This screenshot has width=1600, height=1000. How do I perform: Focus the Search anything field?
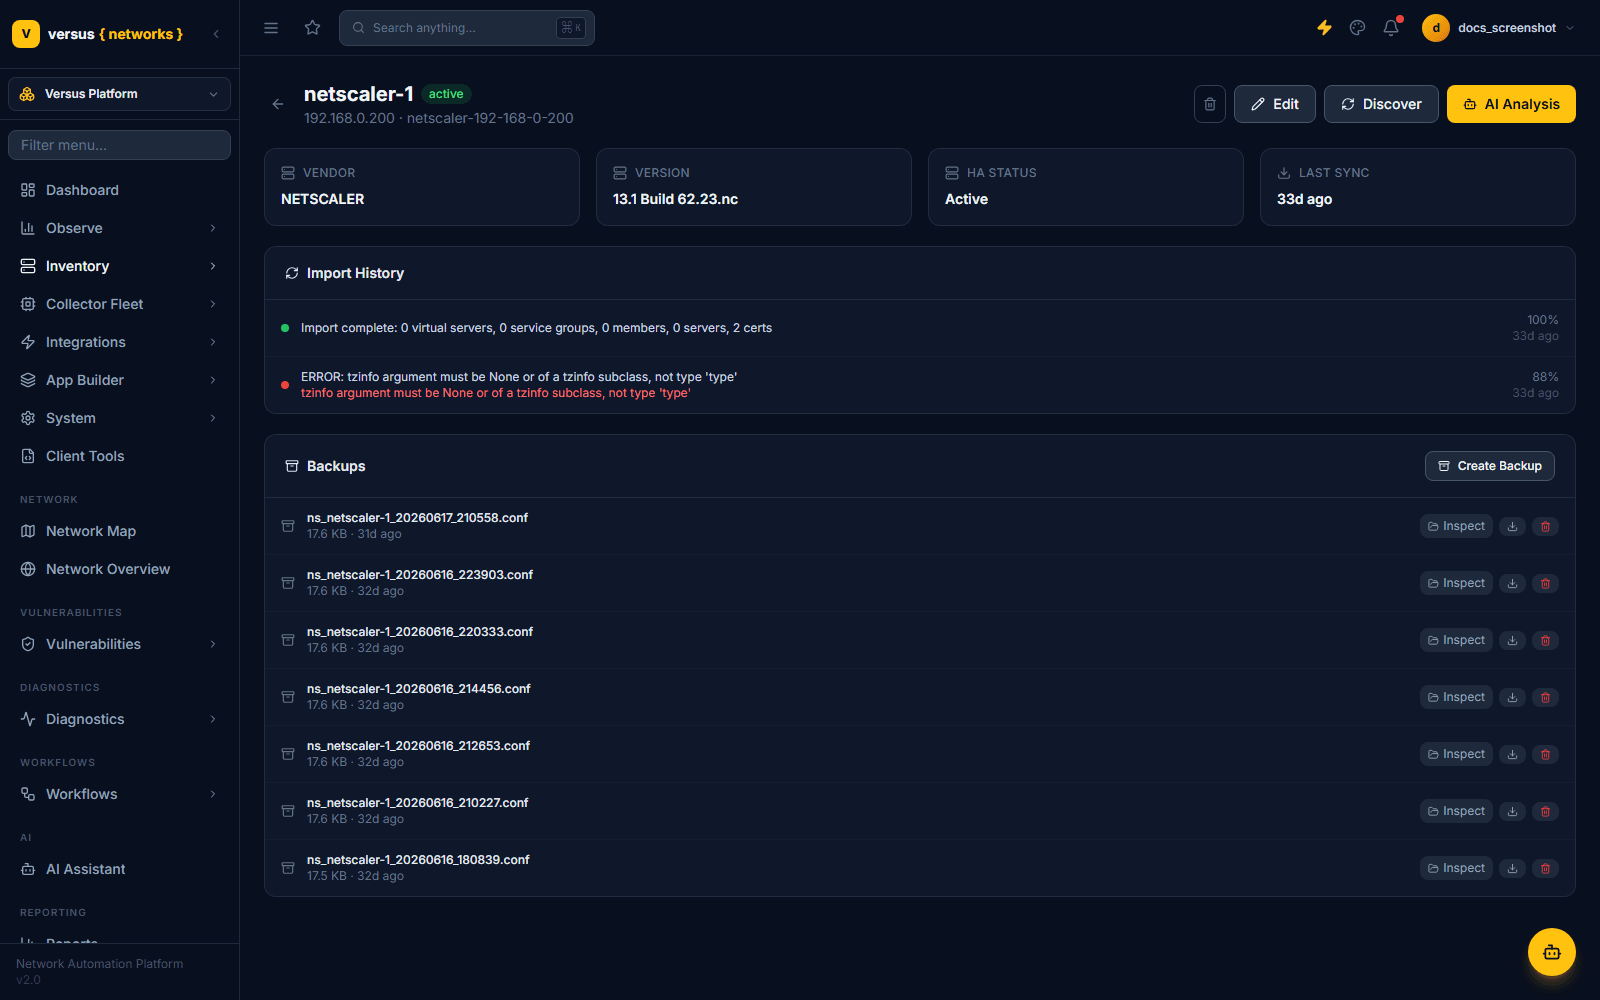pyautogui.click(x=467, y=28)
